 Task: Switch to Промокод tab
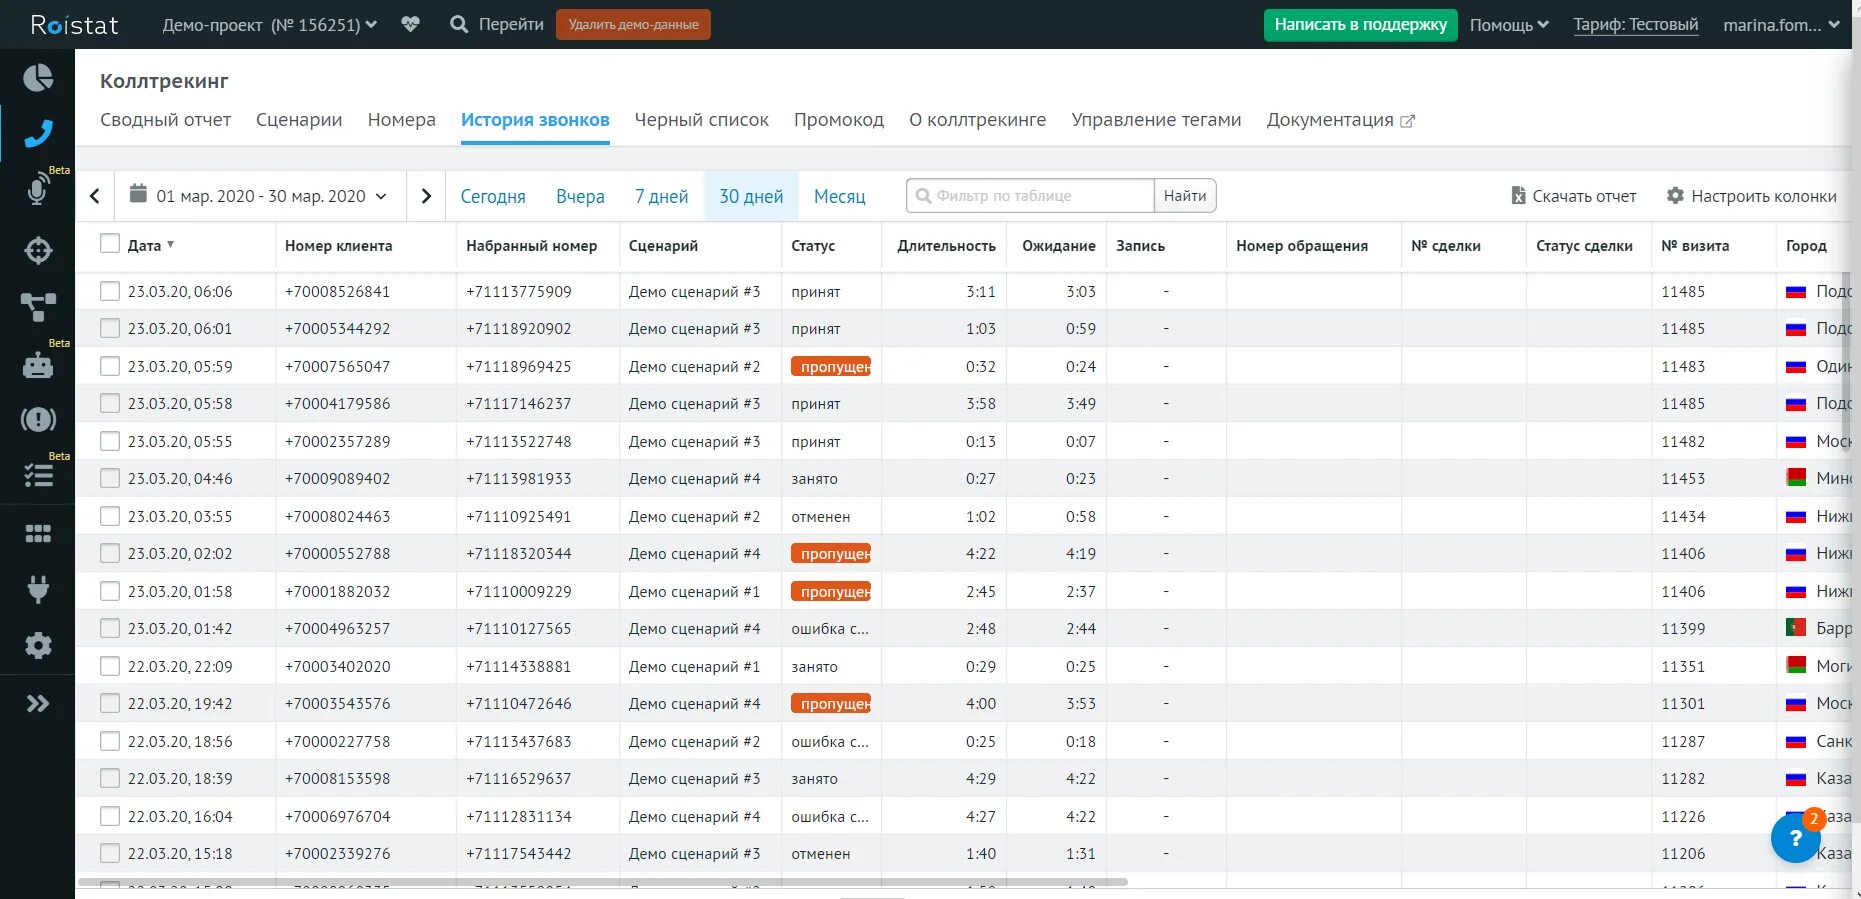point(838,120)
